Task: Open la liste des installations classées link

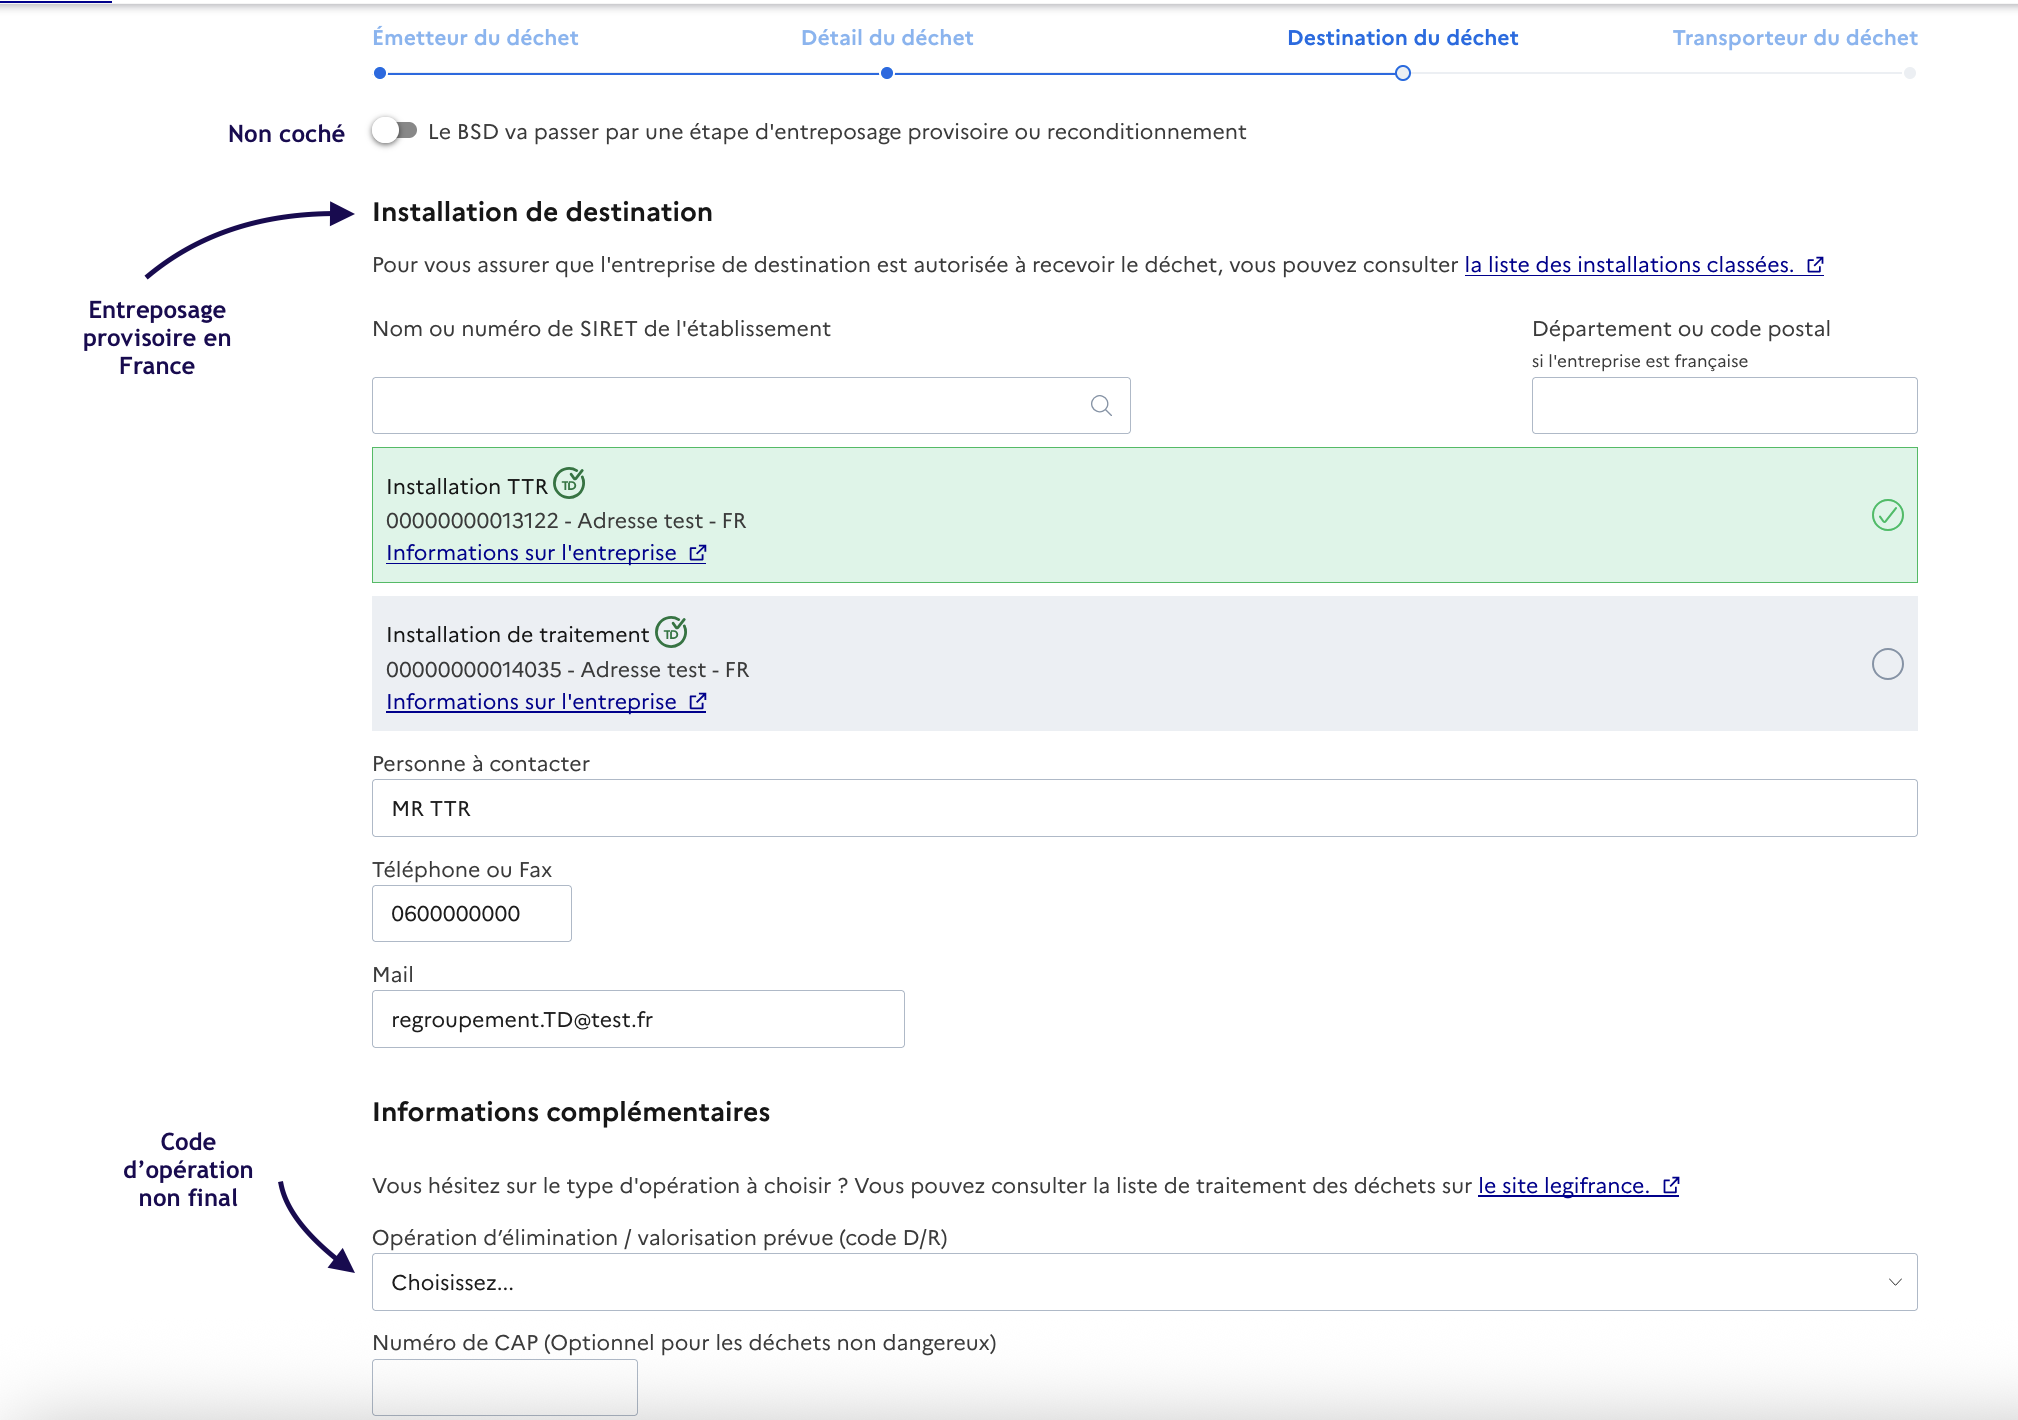Action: 1628,265
